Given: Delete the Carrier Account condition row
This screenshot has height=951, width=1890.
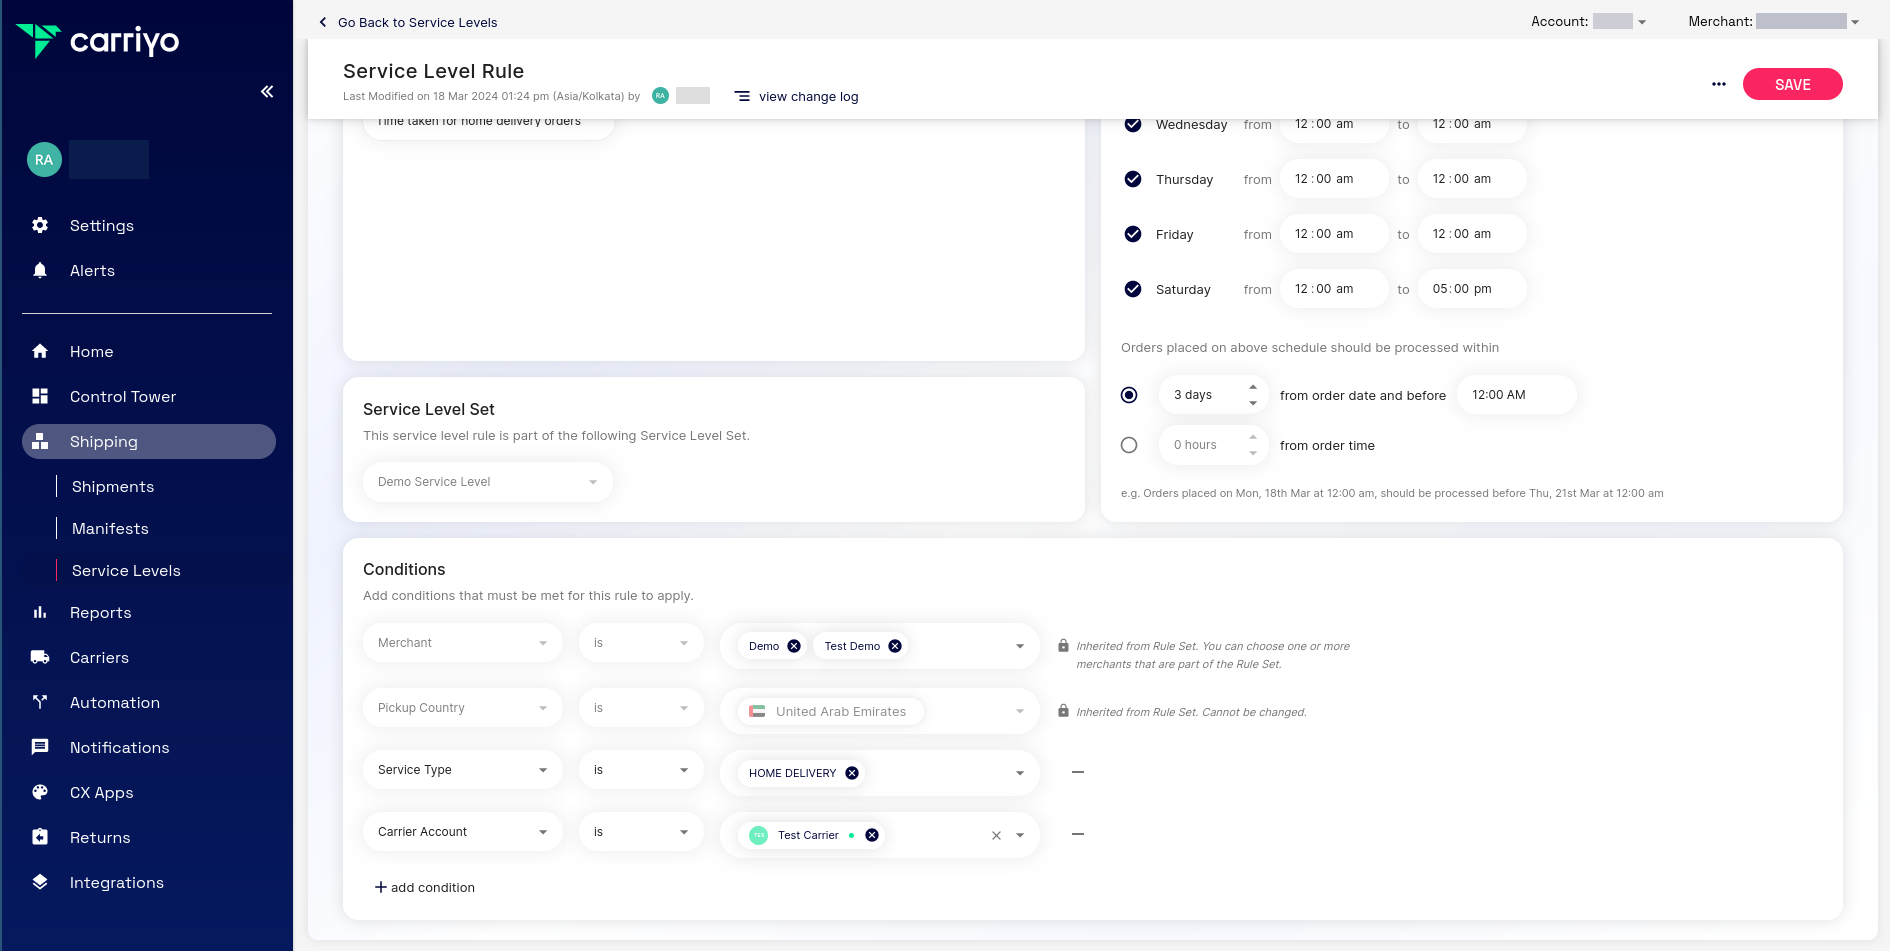Looking at the screenshot, I should pyautogui.click(x=1078, y=834).
